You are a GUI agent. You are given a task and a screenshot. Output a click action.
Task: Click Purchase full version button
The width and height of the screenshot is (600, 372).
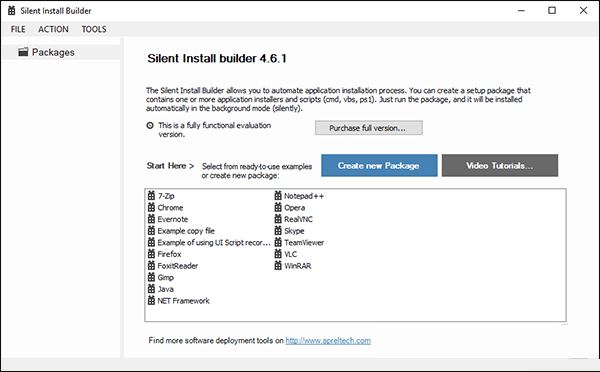pyautogui.click(x=369, y=128)
